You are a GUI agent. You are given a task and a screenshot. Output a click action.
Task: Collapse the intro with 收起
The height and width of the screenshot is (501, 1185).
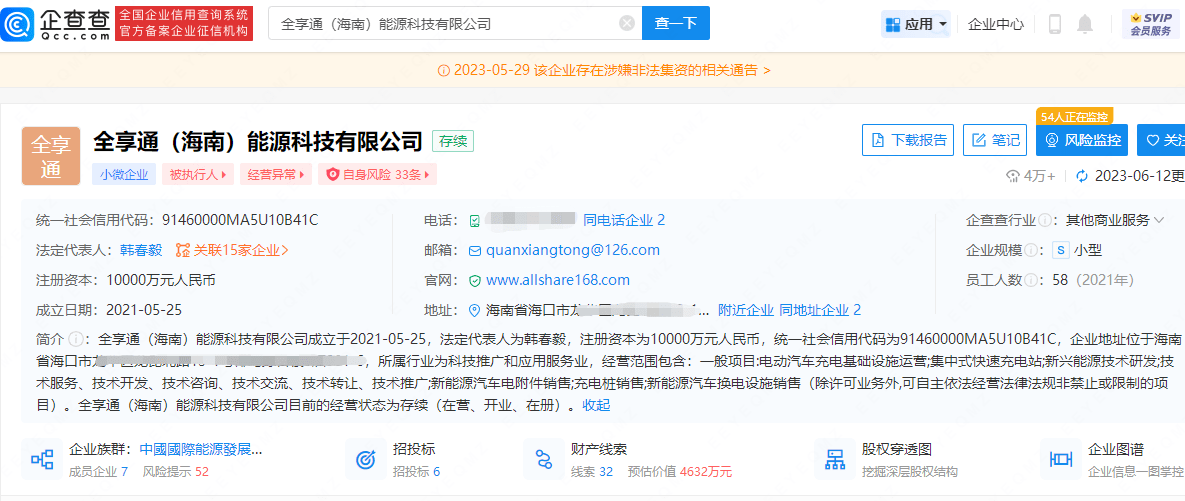(x=596, y=406)
